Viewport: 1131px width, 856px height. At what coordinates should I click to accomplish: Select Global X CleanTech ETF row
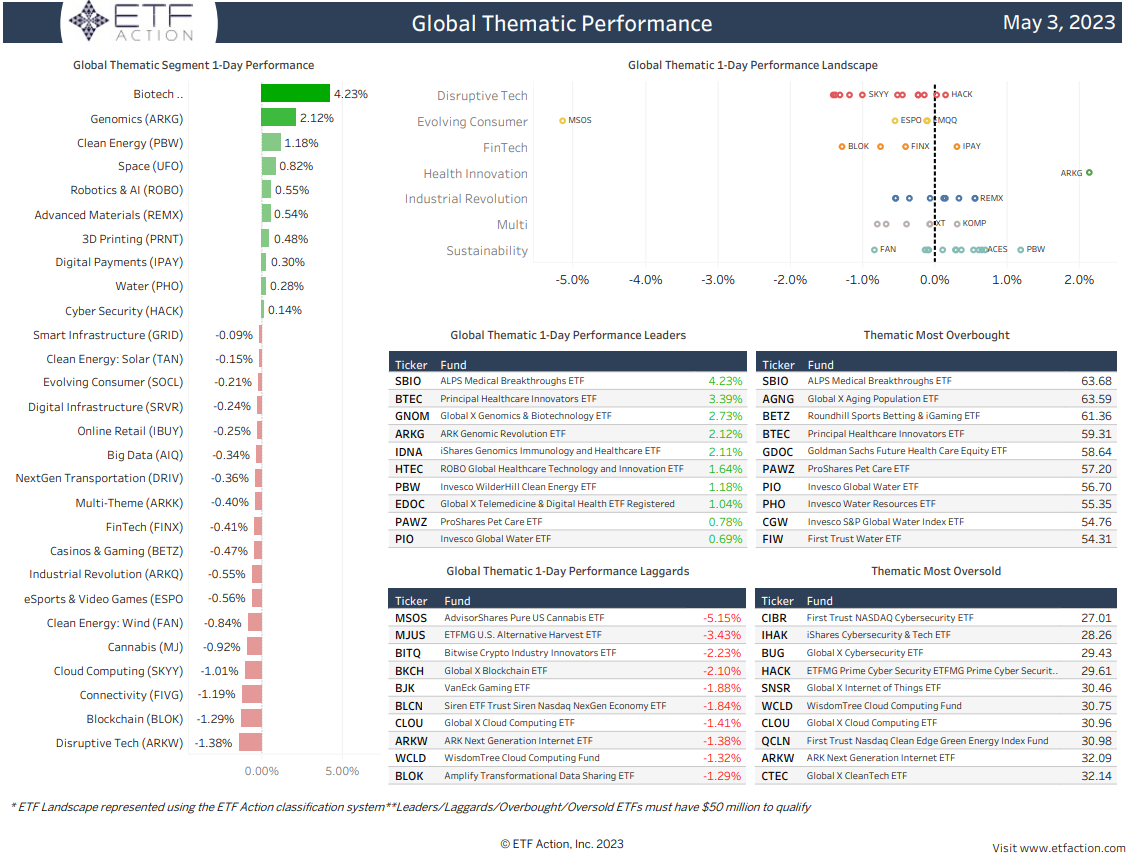click(936, 776)
